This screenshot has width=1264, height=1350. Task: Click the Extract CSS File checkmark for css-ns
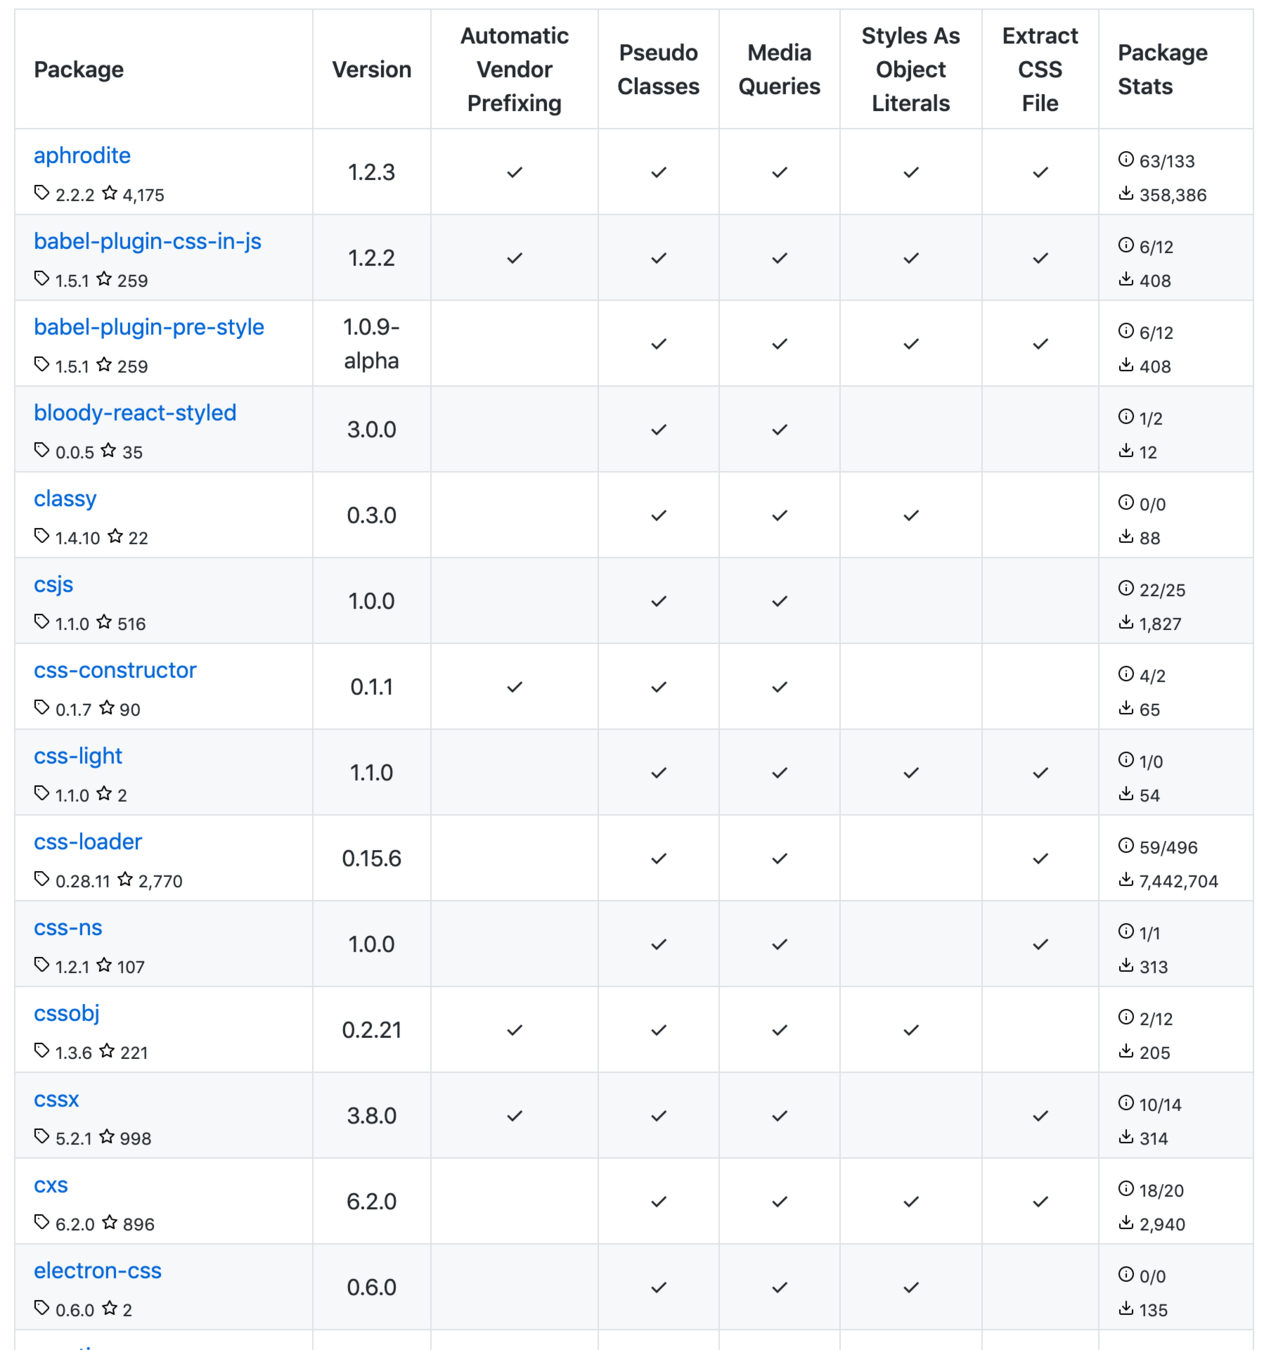1041,944
